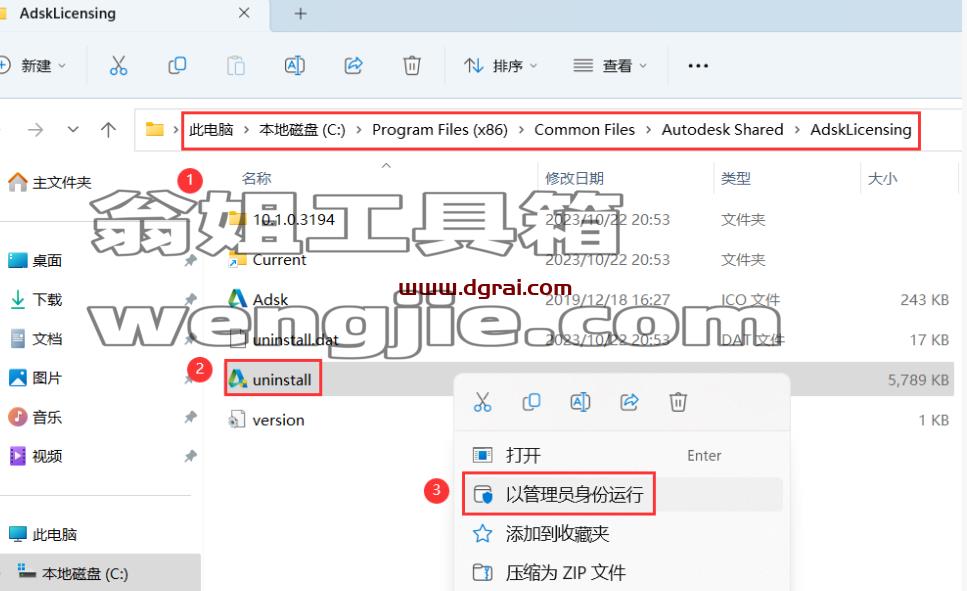Open 视频 in the sidebar

coord(35,456)
